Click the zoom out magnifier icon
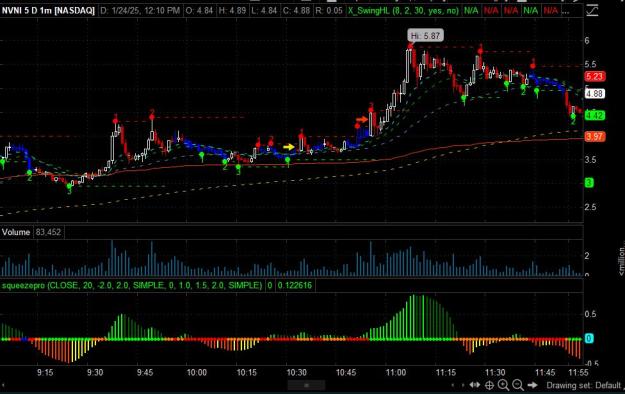 pos(518,385)
